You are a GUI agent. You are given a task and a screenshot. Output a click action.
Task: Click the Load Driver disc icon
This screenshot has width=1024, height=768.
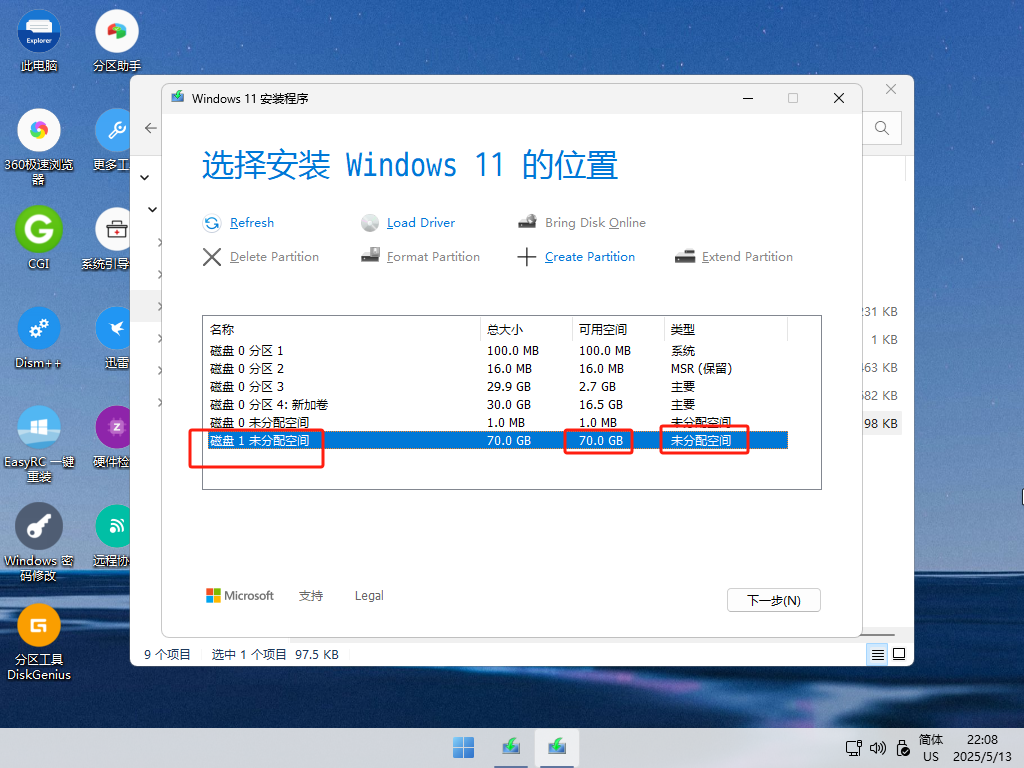tap(370, 223)
